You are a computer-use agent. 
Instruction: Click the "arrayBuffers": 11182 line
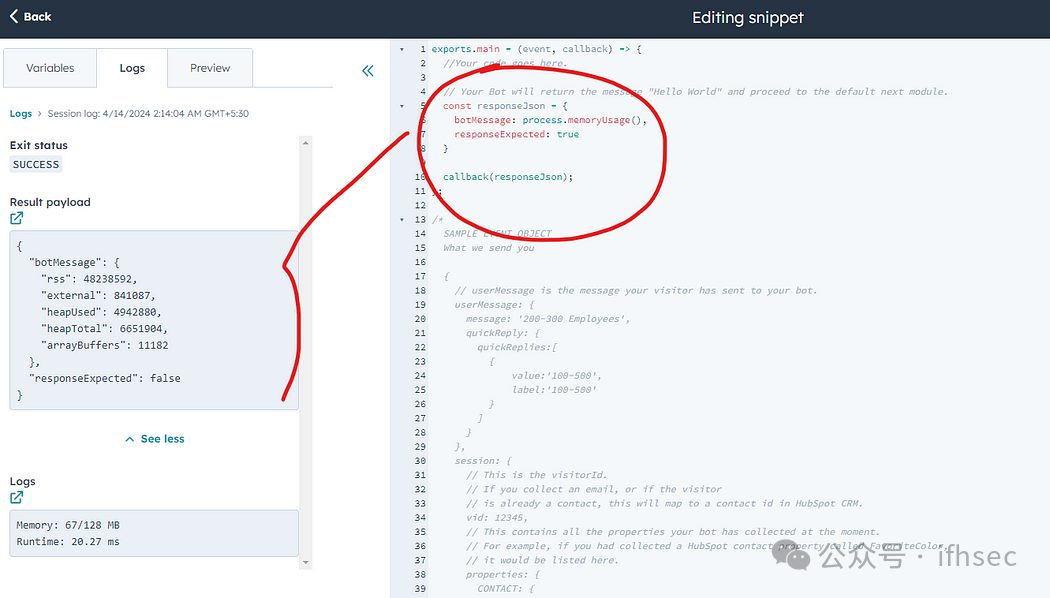coord(104,346)
